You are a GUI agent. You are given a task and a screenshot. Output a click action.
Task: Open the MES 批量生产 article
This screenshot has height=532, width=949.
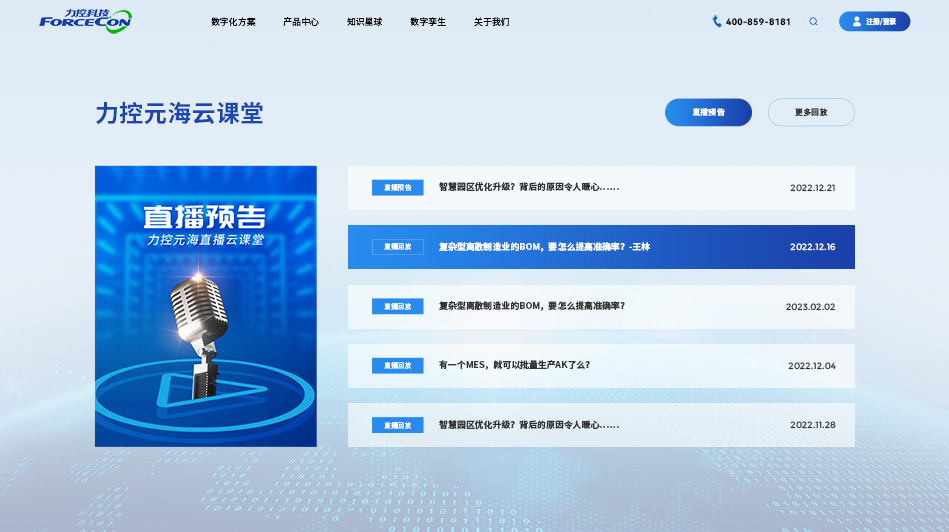(514, 366)
